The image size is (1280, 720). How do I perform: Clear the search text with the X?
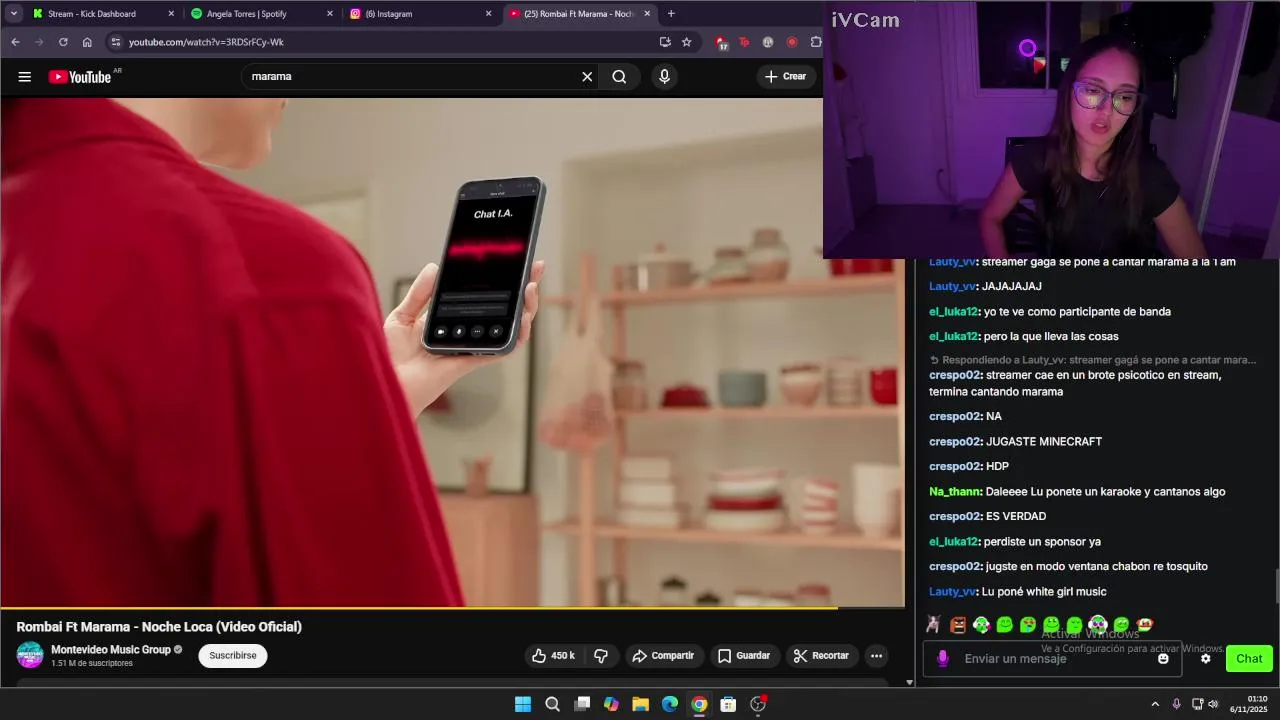(587, 77)
